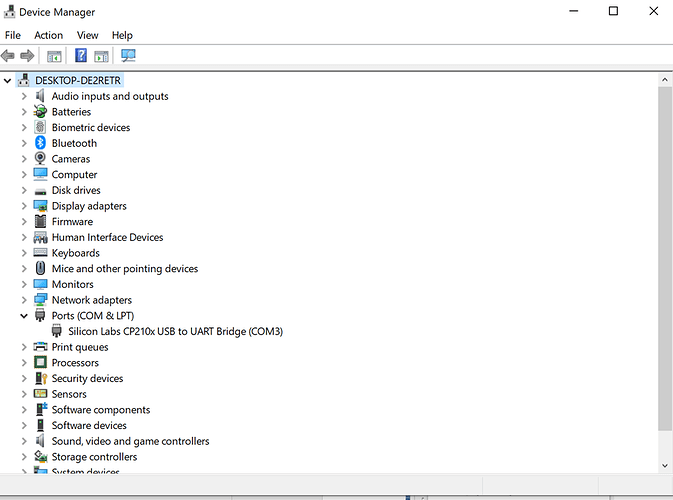Click the vertical scrollbar down arrow
The width and height of the screenshot is (673, 500).
point(665,464)
